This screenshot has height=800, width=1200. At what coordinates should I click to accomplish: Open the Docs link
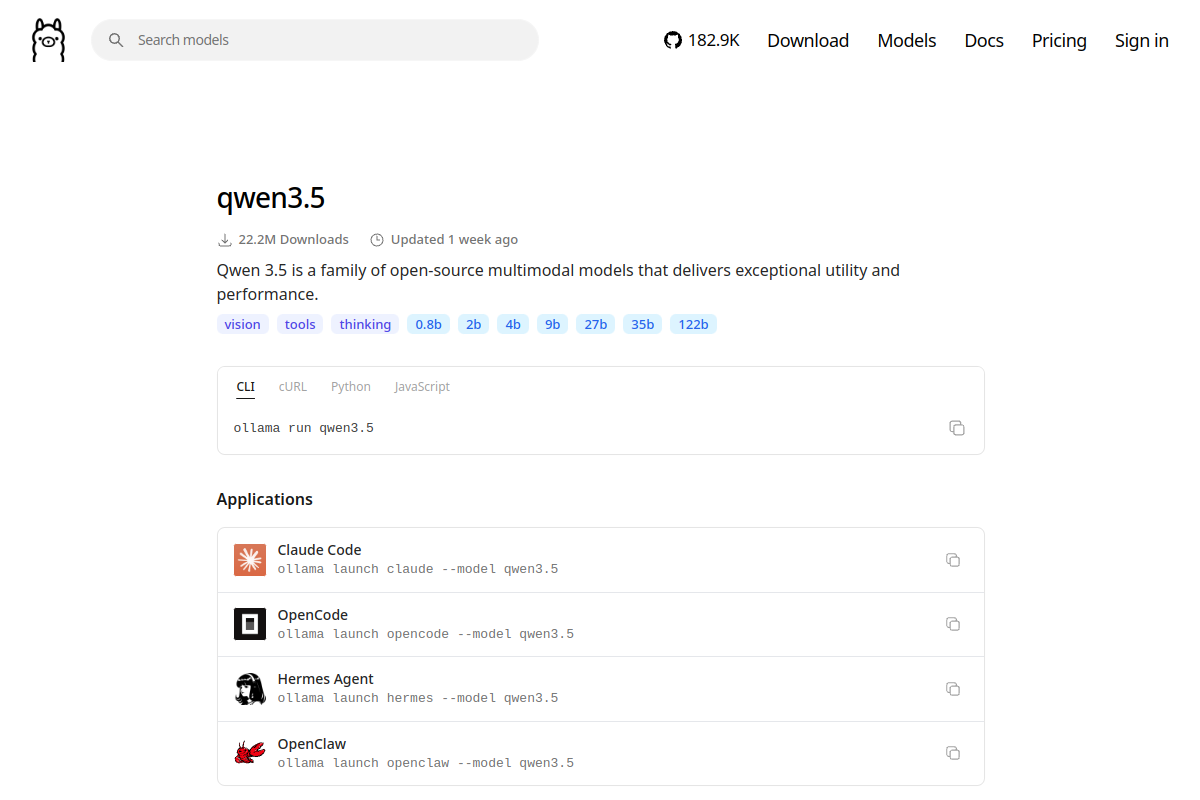pyautogui.click(x=984, y=40)
